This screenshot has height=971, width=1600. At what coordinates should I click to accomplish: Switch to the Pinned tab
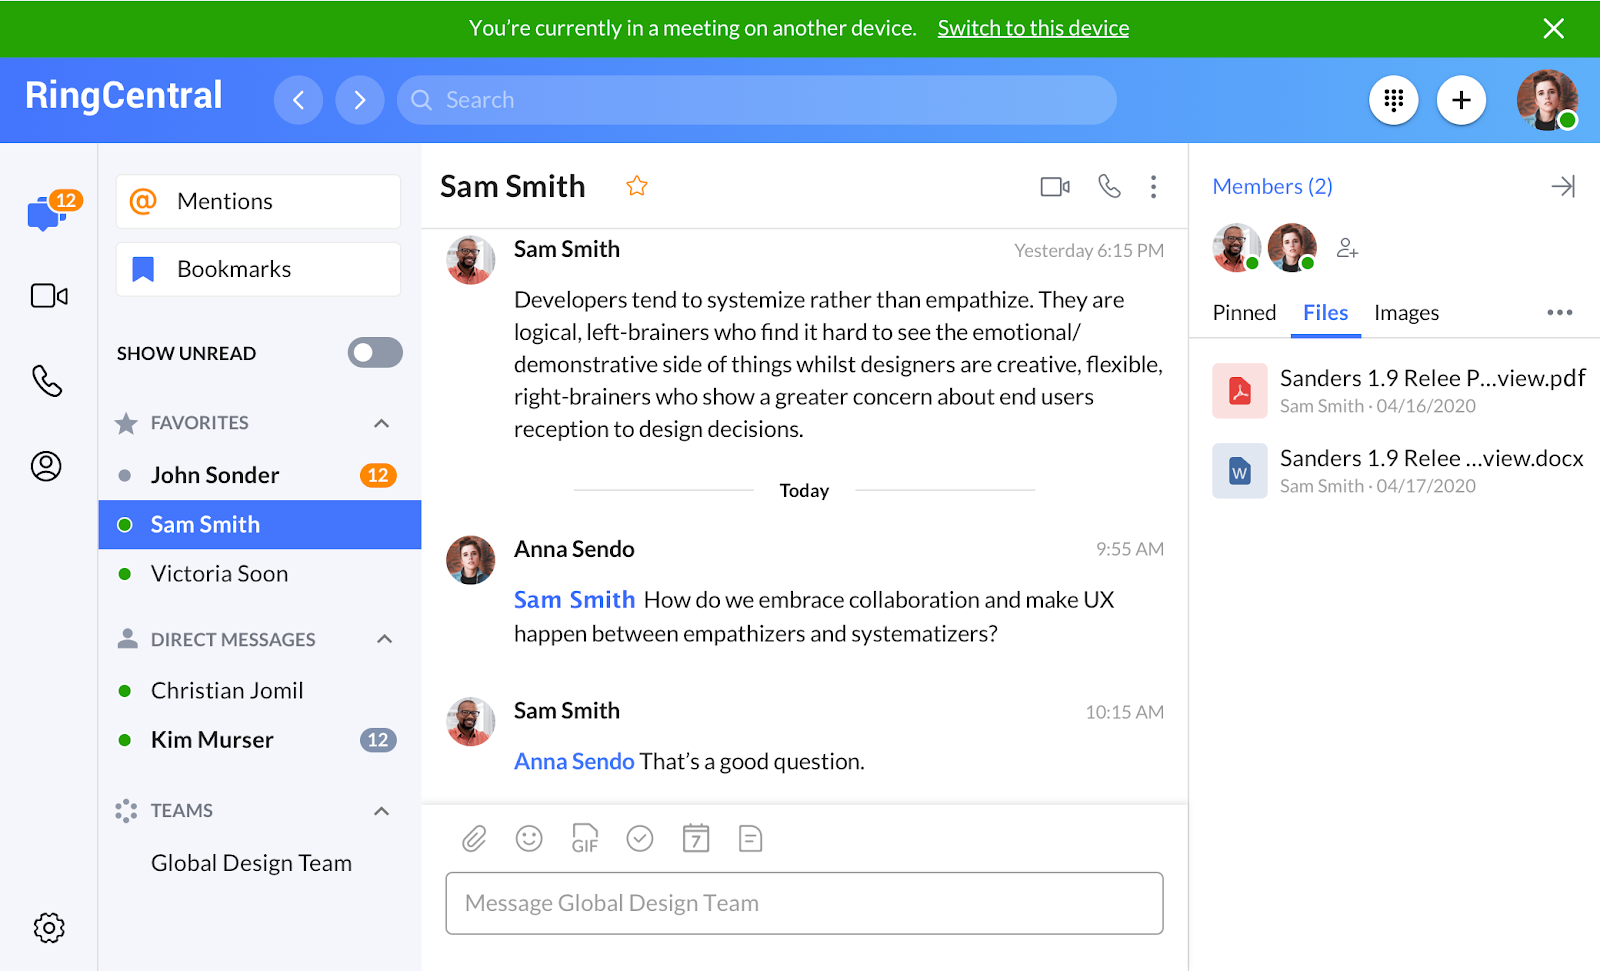(x=1244, y=313)
